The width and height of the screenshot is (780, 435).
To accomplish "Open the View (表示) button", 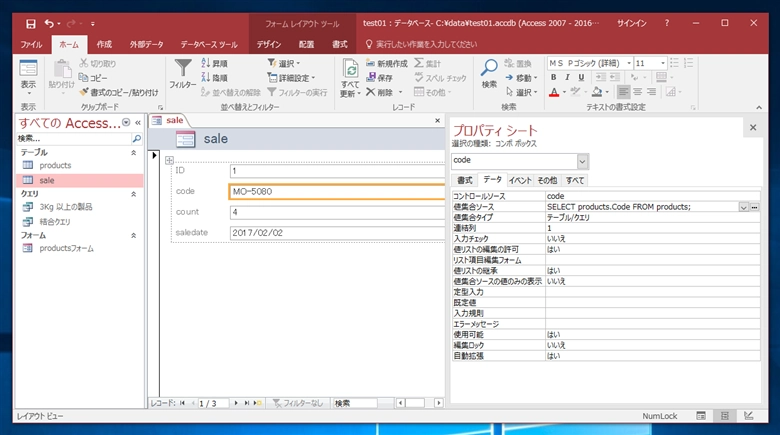I will tap(28, 78).
